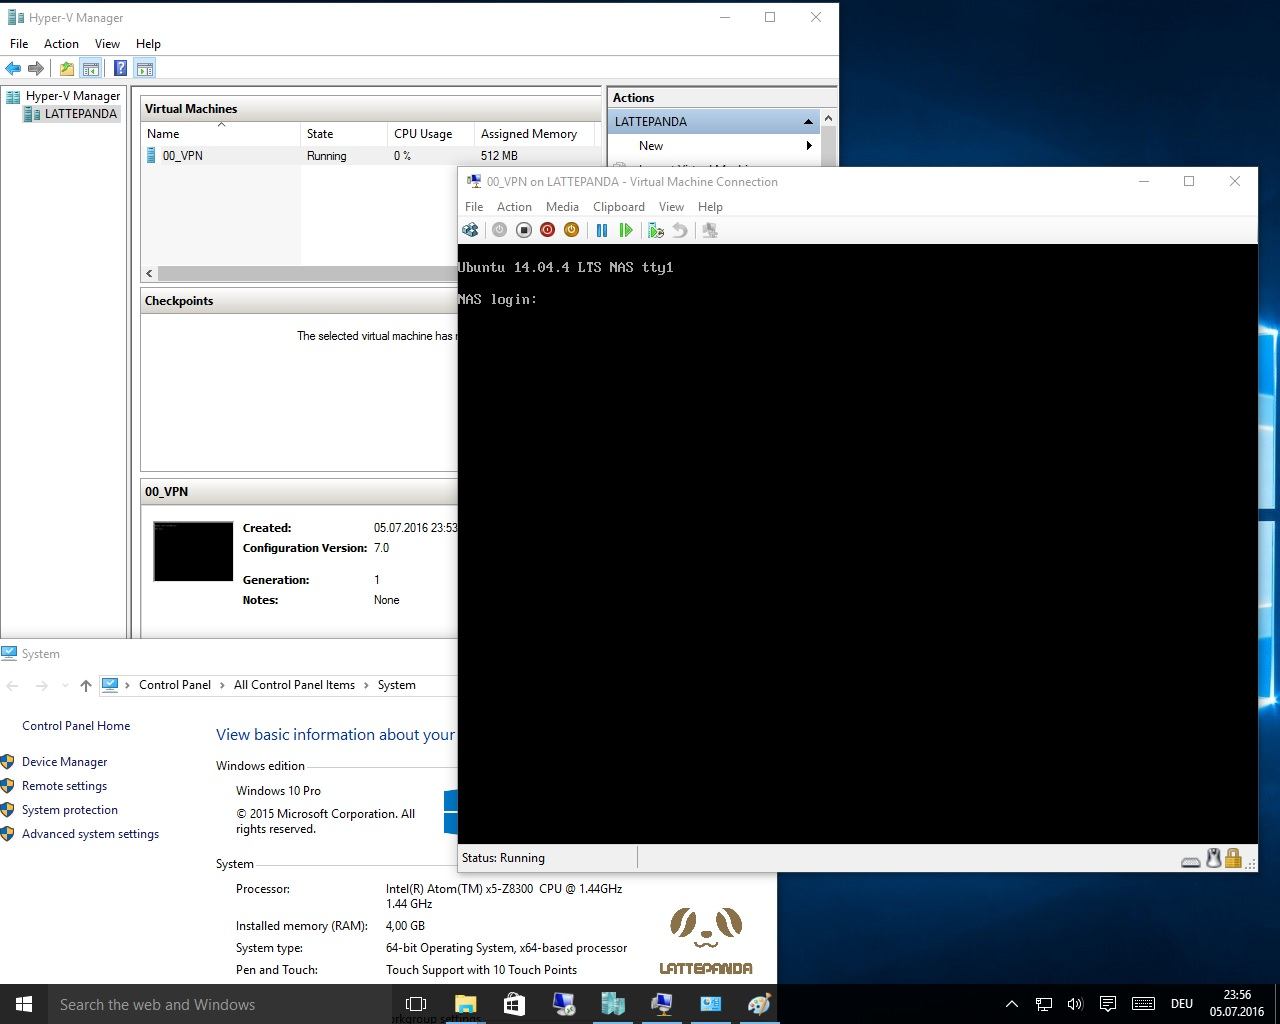Open Advanced system settings link
The width and height of the screenshot is (1280, 1024).
(90, 834)
